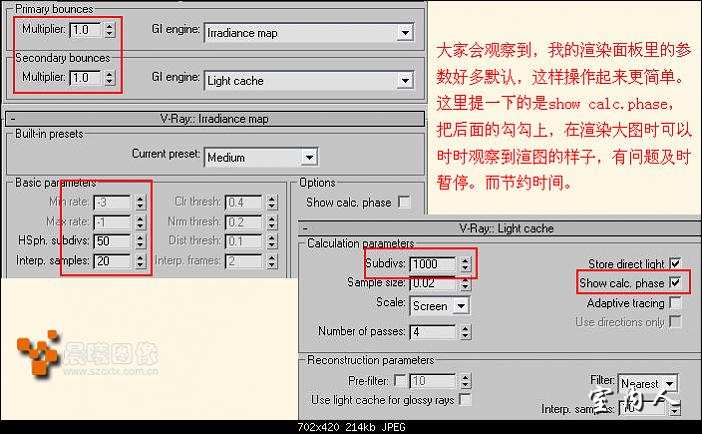Click the HSph. subdivs value field

112,241
